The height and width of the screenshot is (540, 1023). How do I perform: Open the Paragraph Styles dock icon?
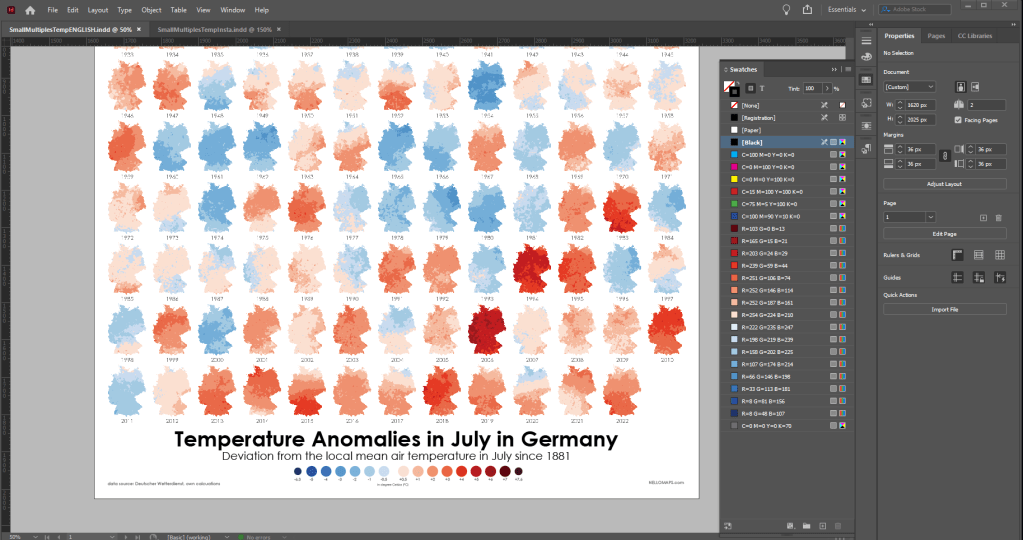(x=866, y=149)
